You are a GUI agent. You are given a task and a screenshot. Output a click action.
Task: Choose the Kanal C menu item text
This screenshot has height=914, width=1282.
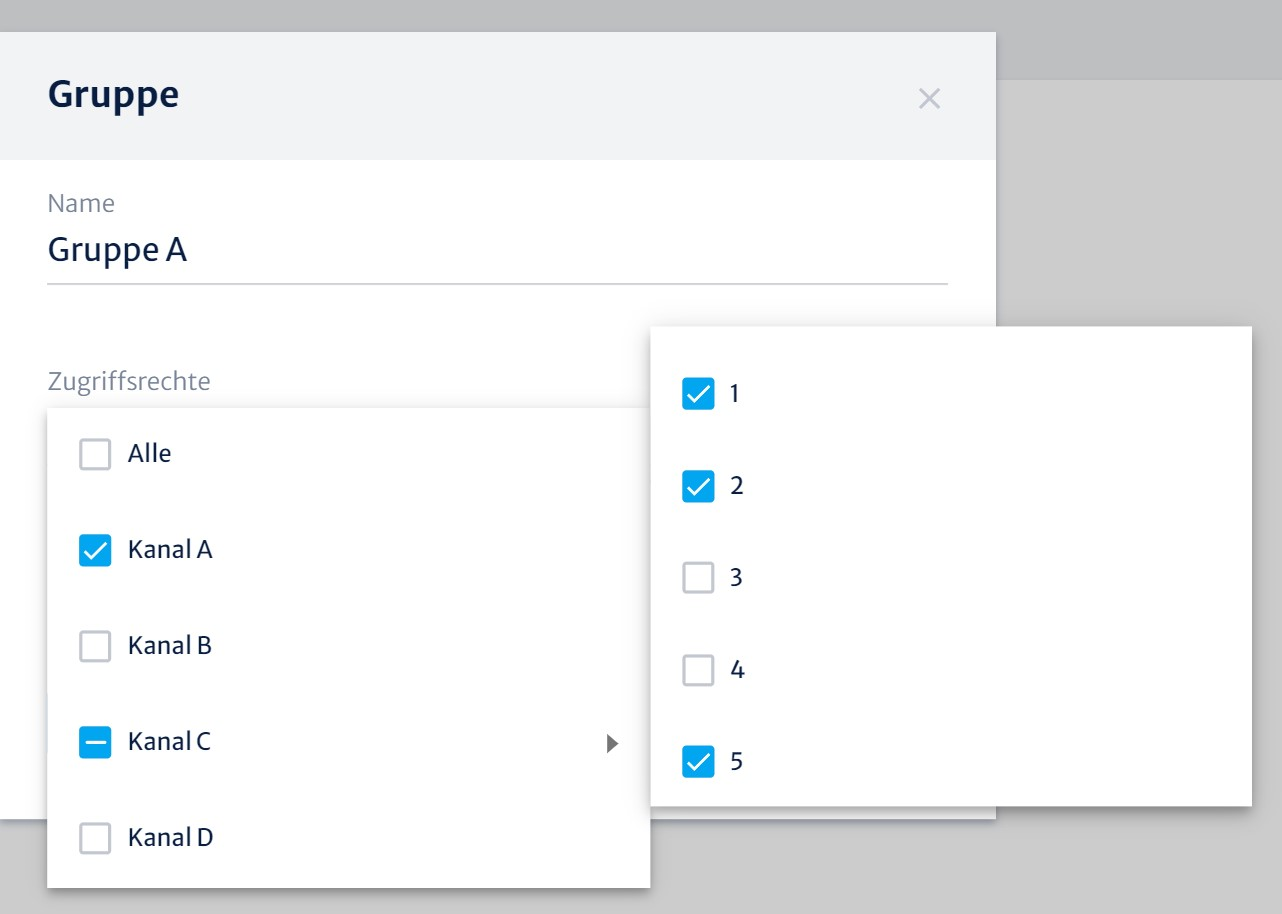click(169, 742)
